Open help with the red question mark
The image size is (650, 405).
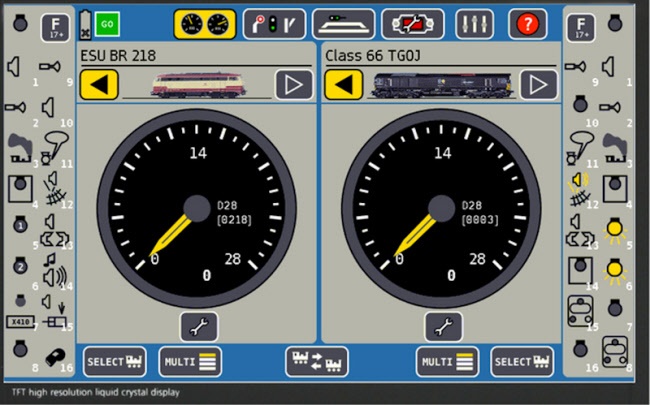(528, 22)
